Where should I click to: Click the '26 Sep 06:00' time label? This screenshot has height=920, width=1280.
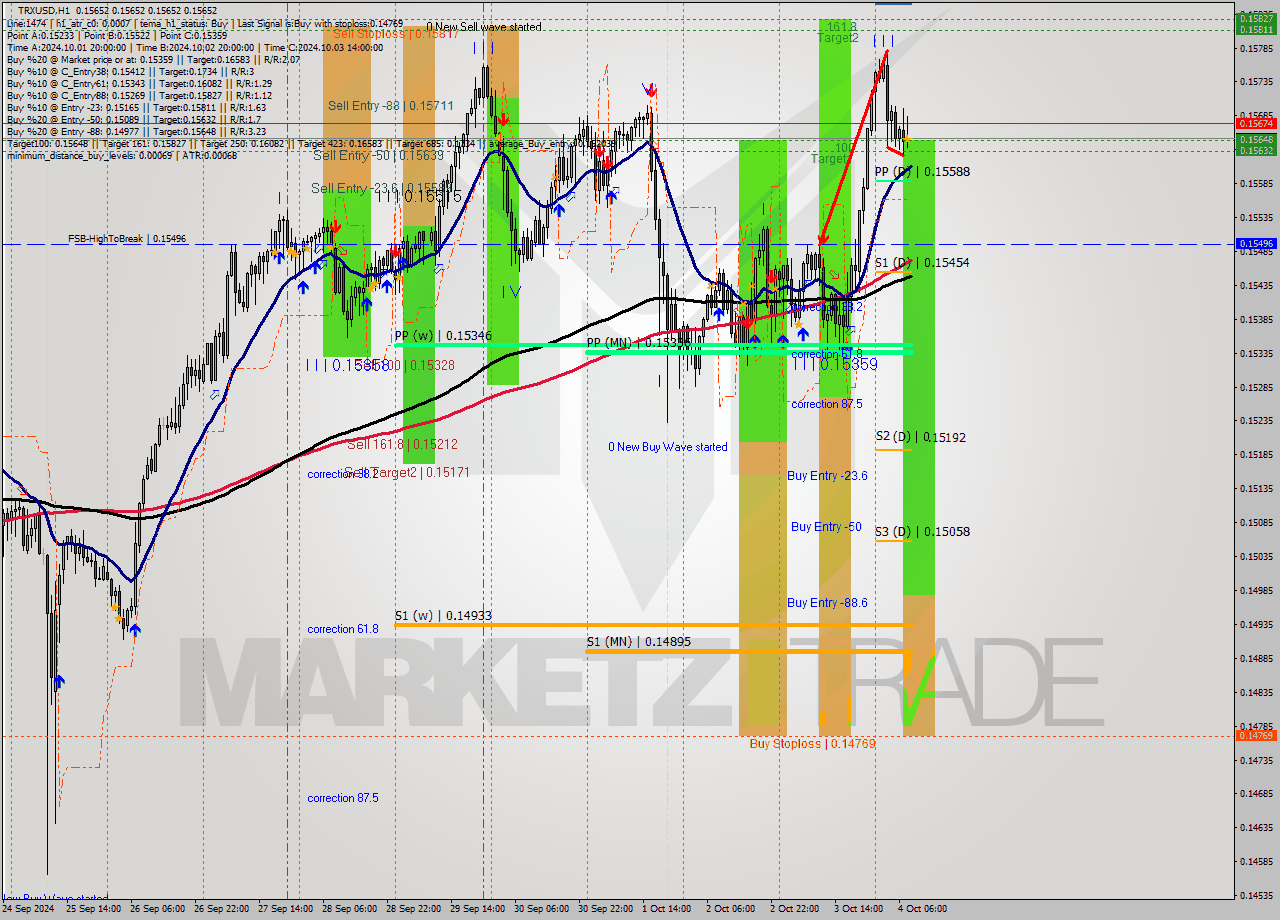pos(158,909)
